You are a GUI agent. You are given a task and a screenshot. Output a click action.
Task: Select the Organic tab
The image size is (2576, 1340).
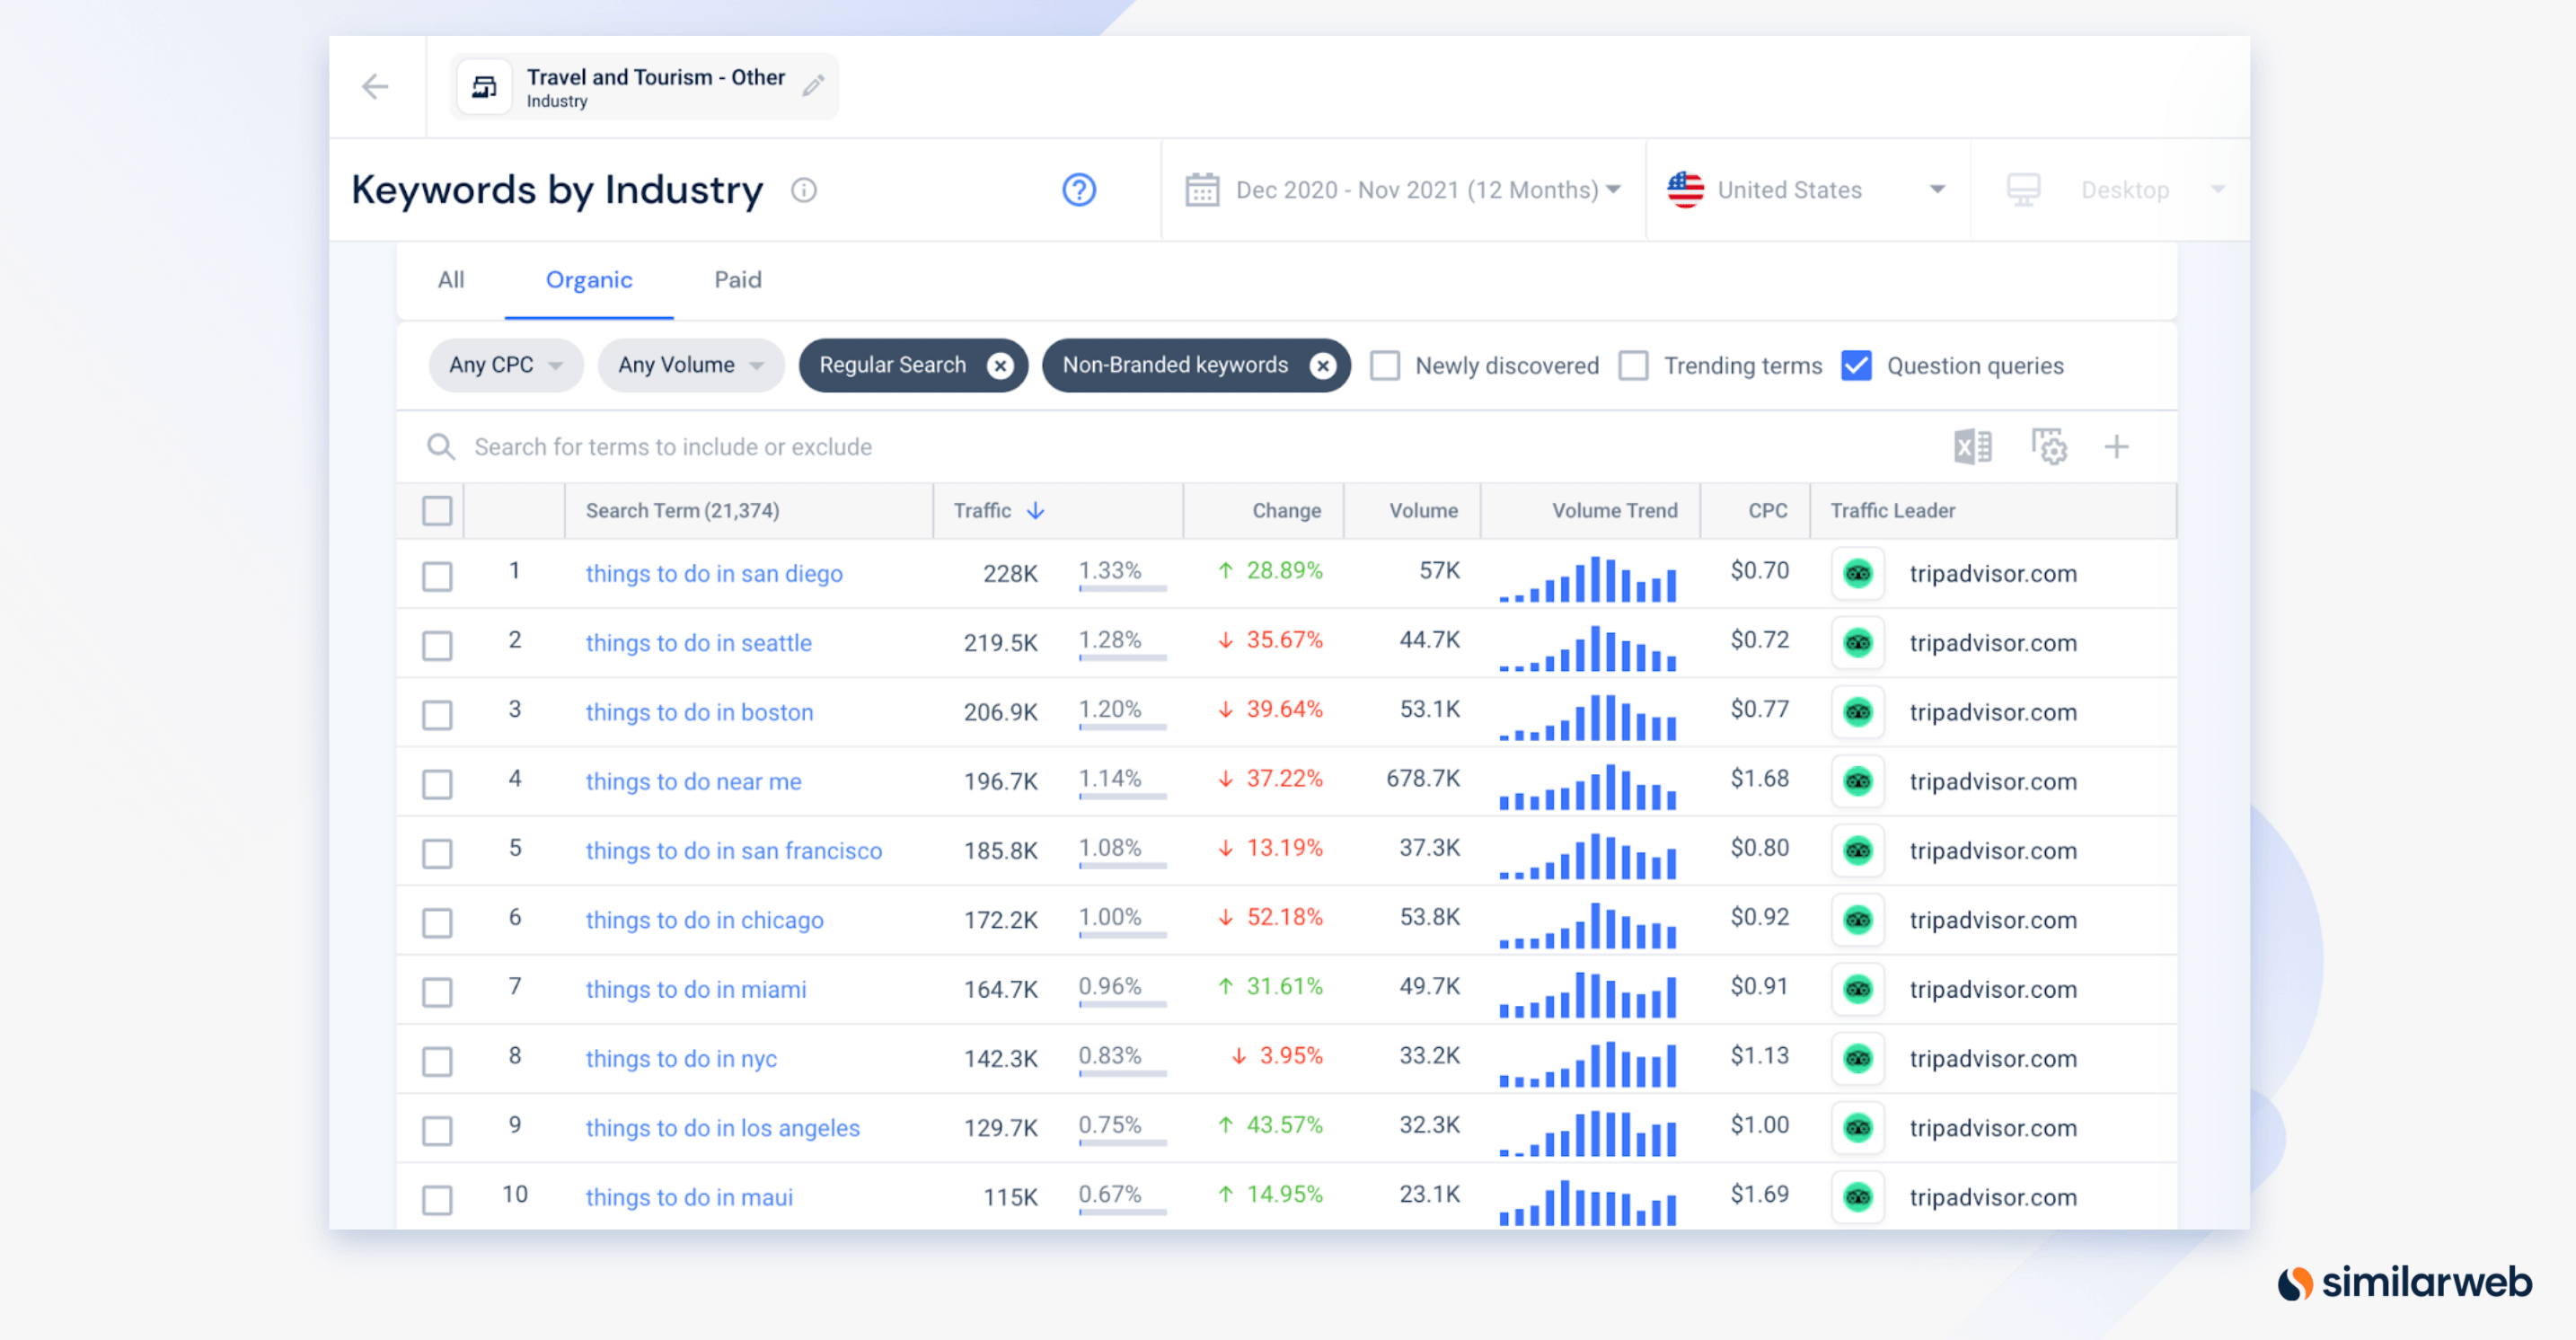(589, 280)
